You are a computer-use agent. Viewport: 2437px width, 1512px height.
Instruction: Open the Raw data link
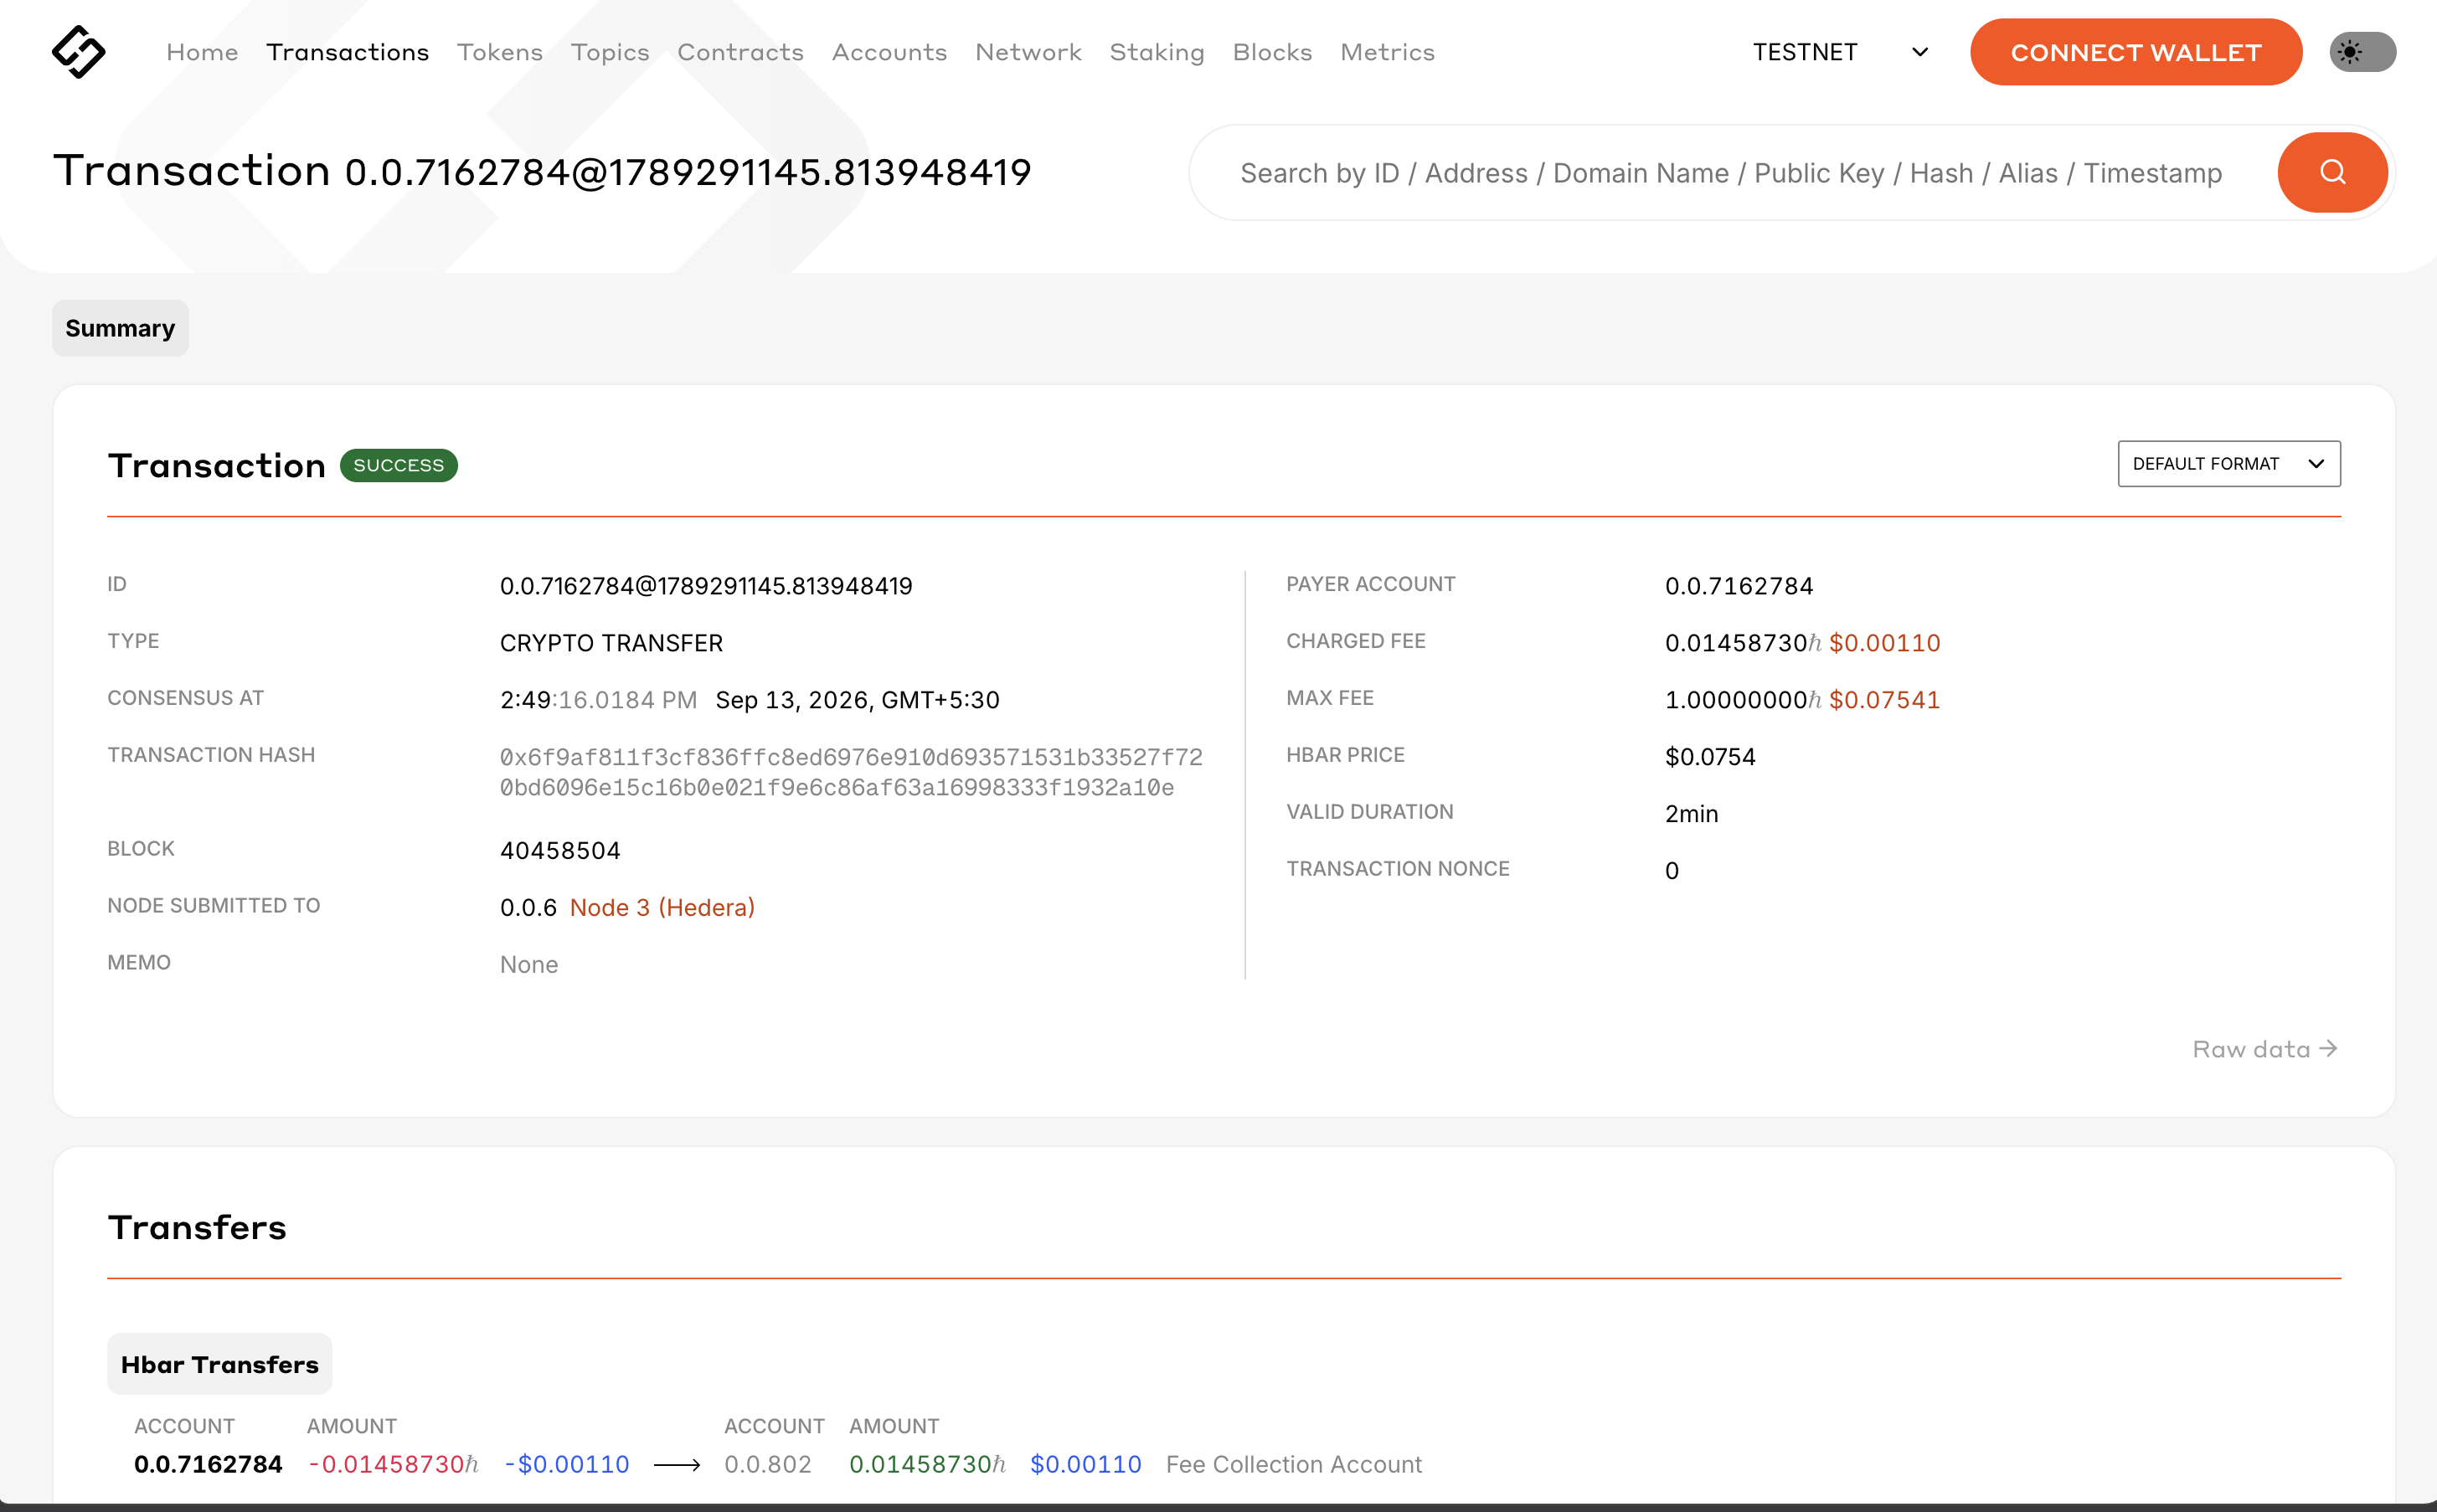(2264, 1049)
